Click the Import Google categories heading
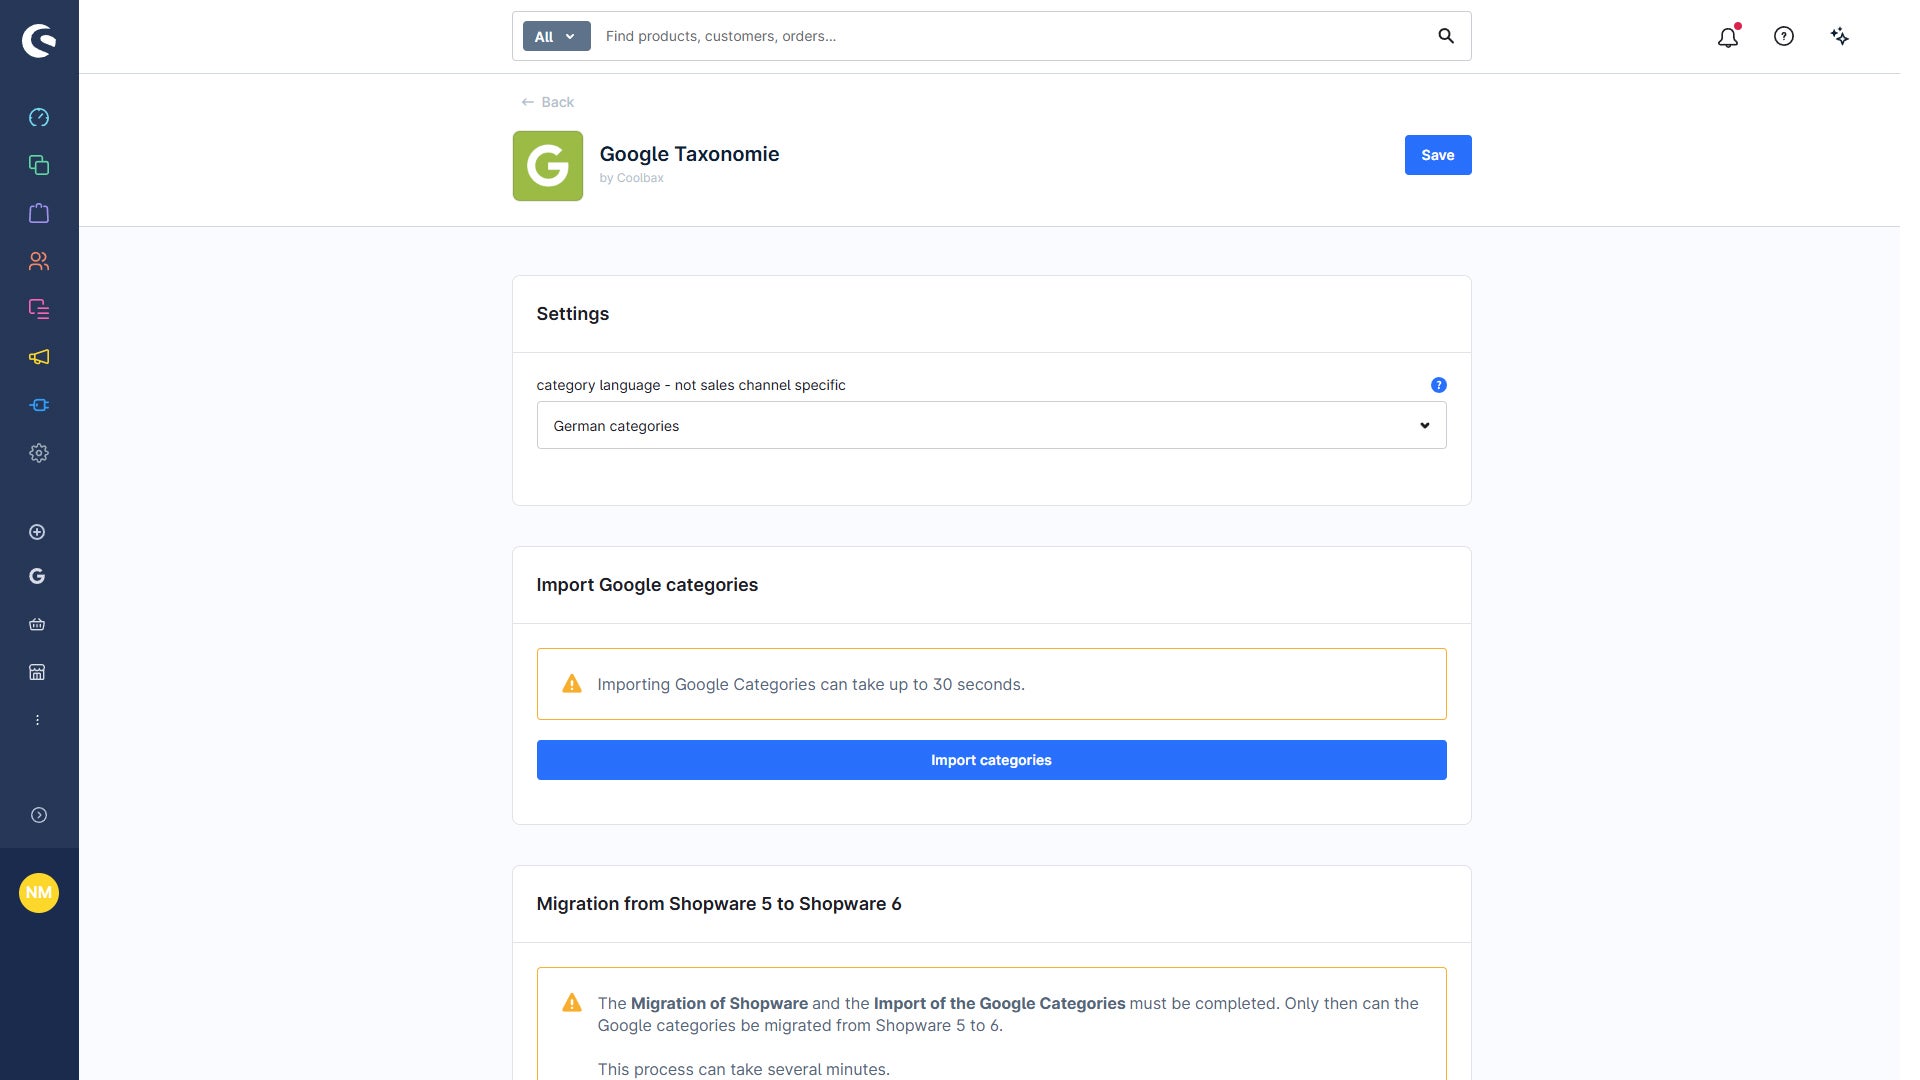Image resolution: width=1920 pixels, height=1080 pixels. coord(647,585)
